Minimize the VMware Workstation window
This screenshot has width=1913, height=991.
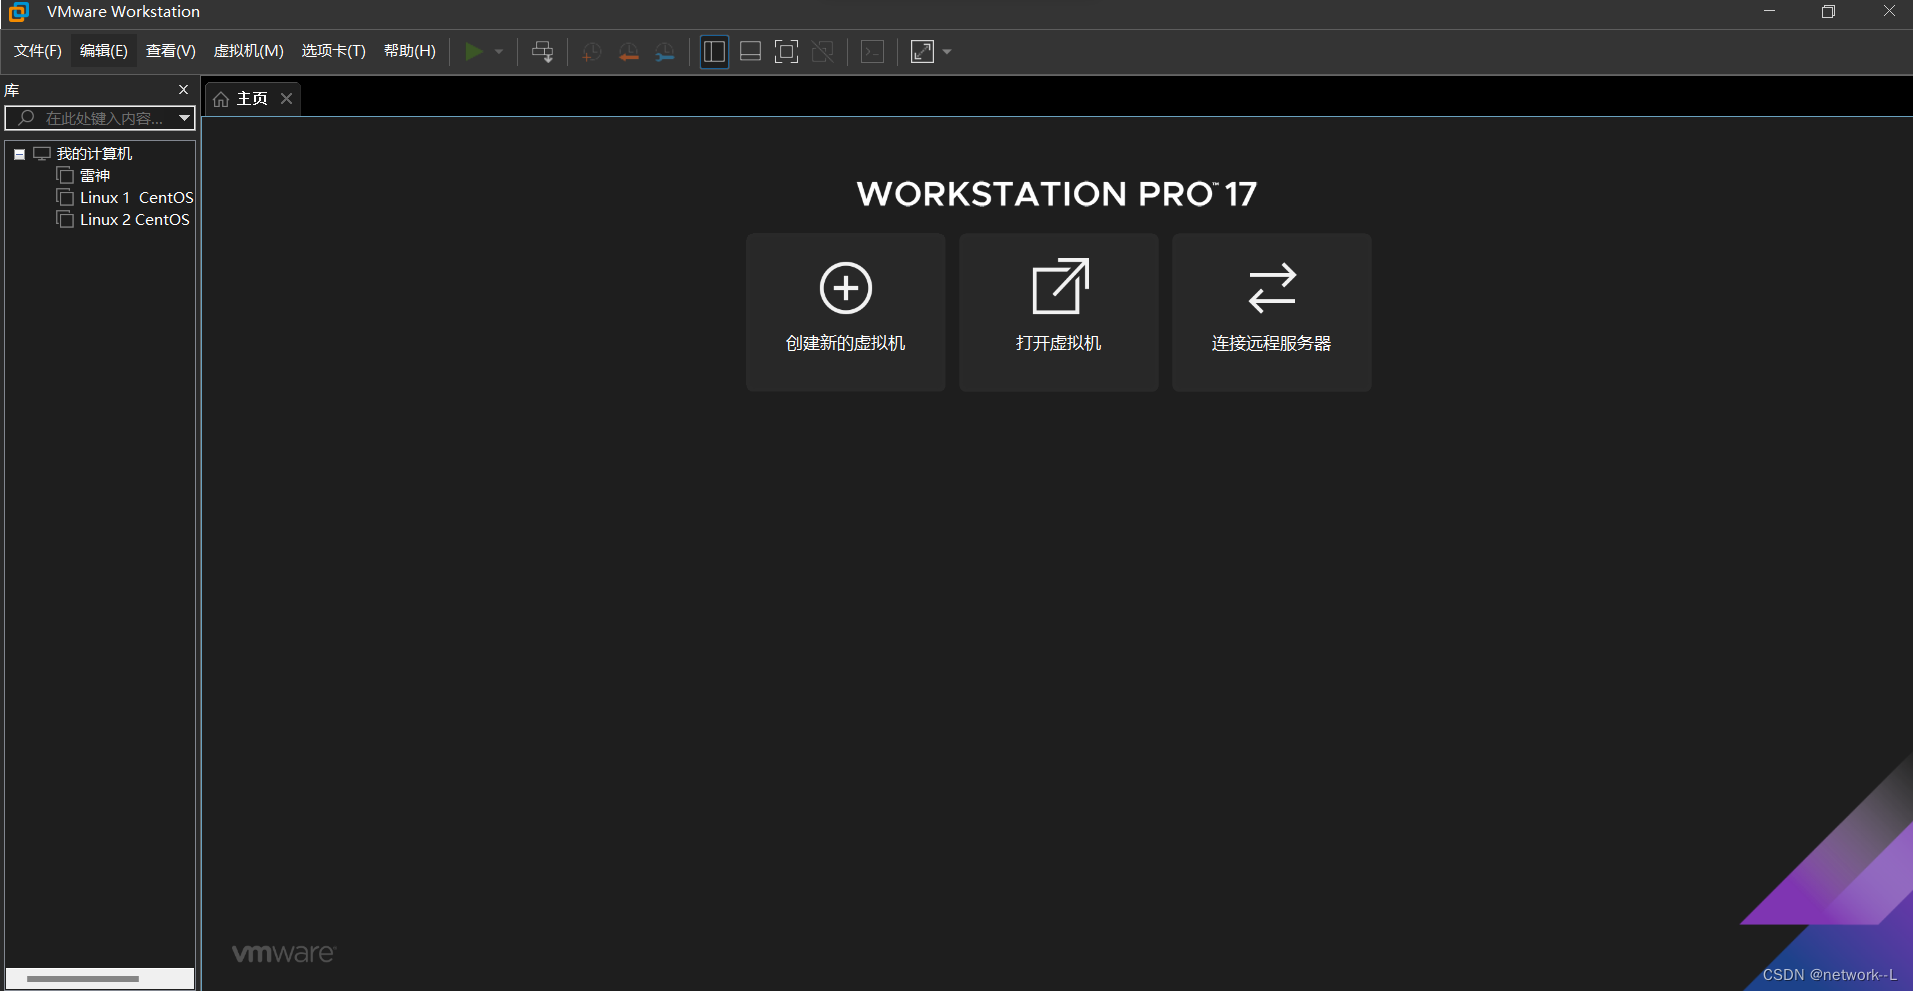click(x=1769, y=12)
